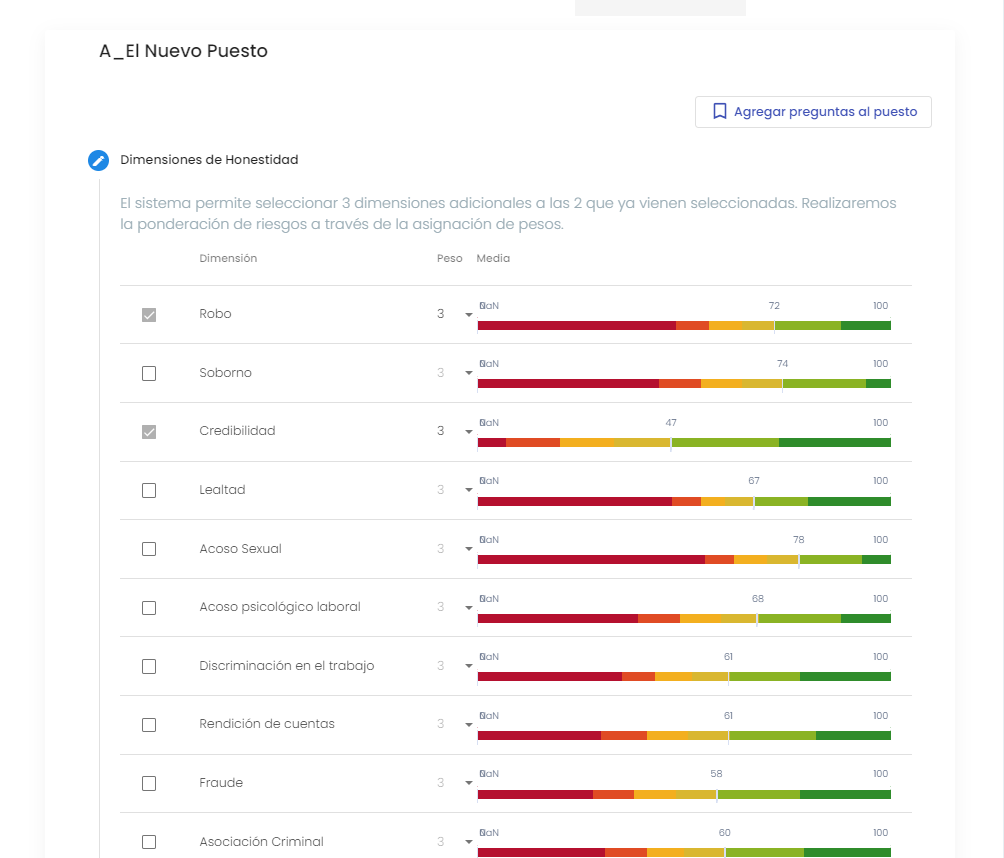The width and height of the screenshot is (1004, 858).
Task: Enable the Soborno dimension checkbox
Action: pos(149,373)
